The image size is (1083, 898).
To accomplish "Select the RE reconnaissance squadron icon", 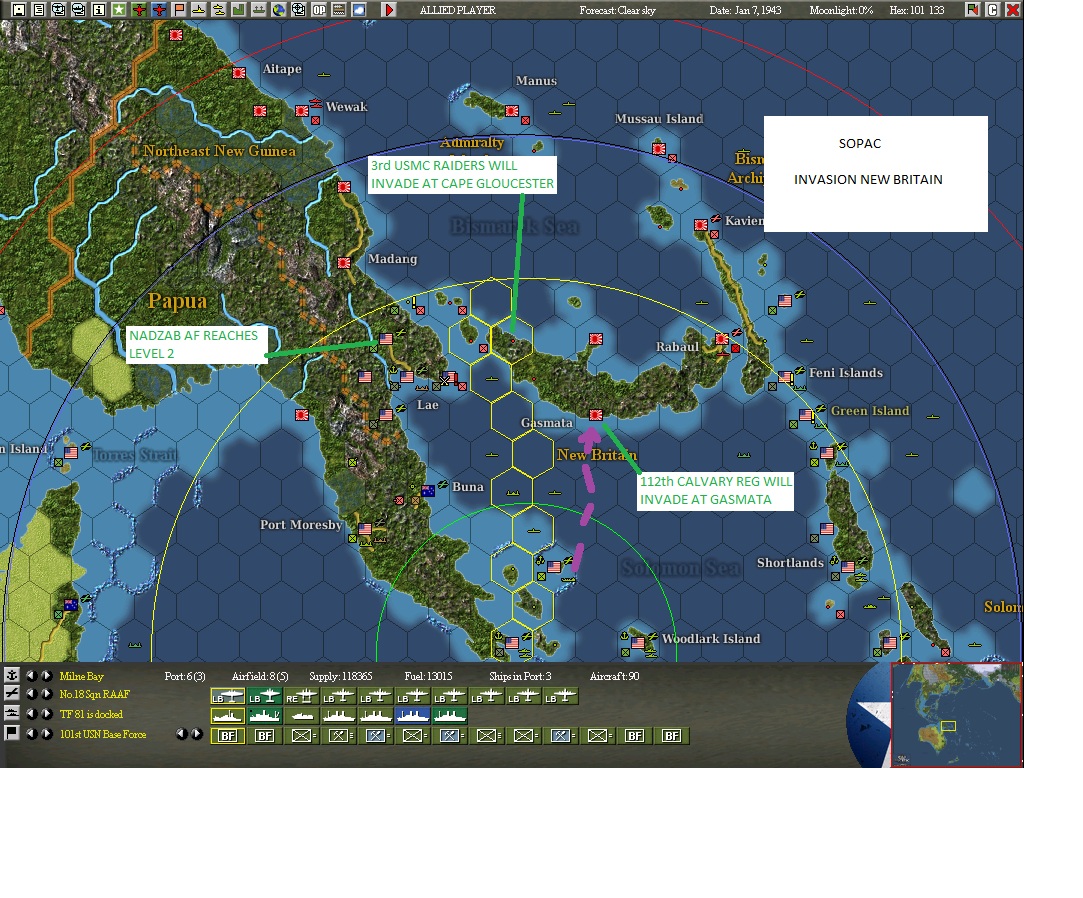I will pyautogui.click(x=302, y=696).
